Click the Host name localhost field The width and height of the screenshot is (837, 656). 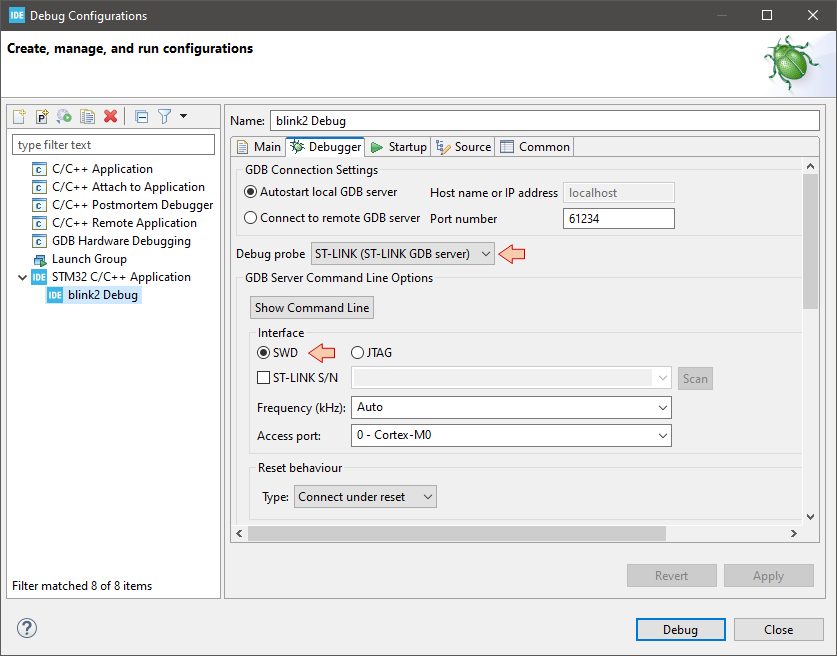(x=619, y=193)
